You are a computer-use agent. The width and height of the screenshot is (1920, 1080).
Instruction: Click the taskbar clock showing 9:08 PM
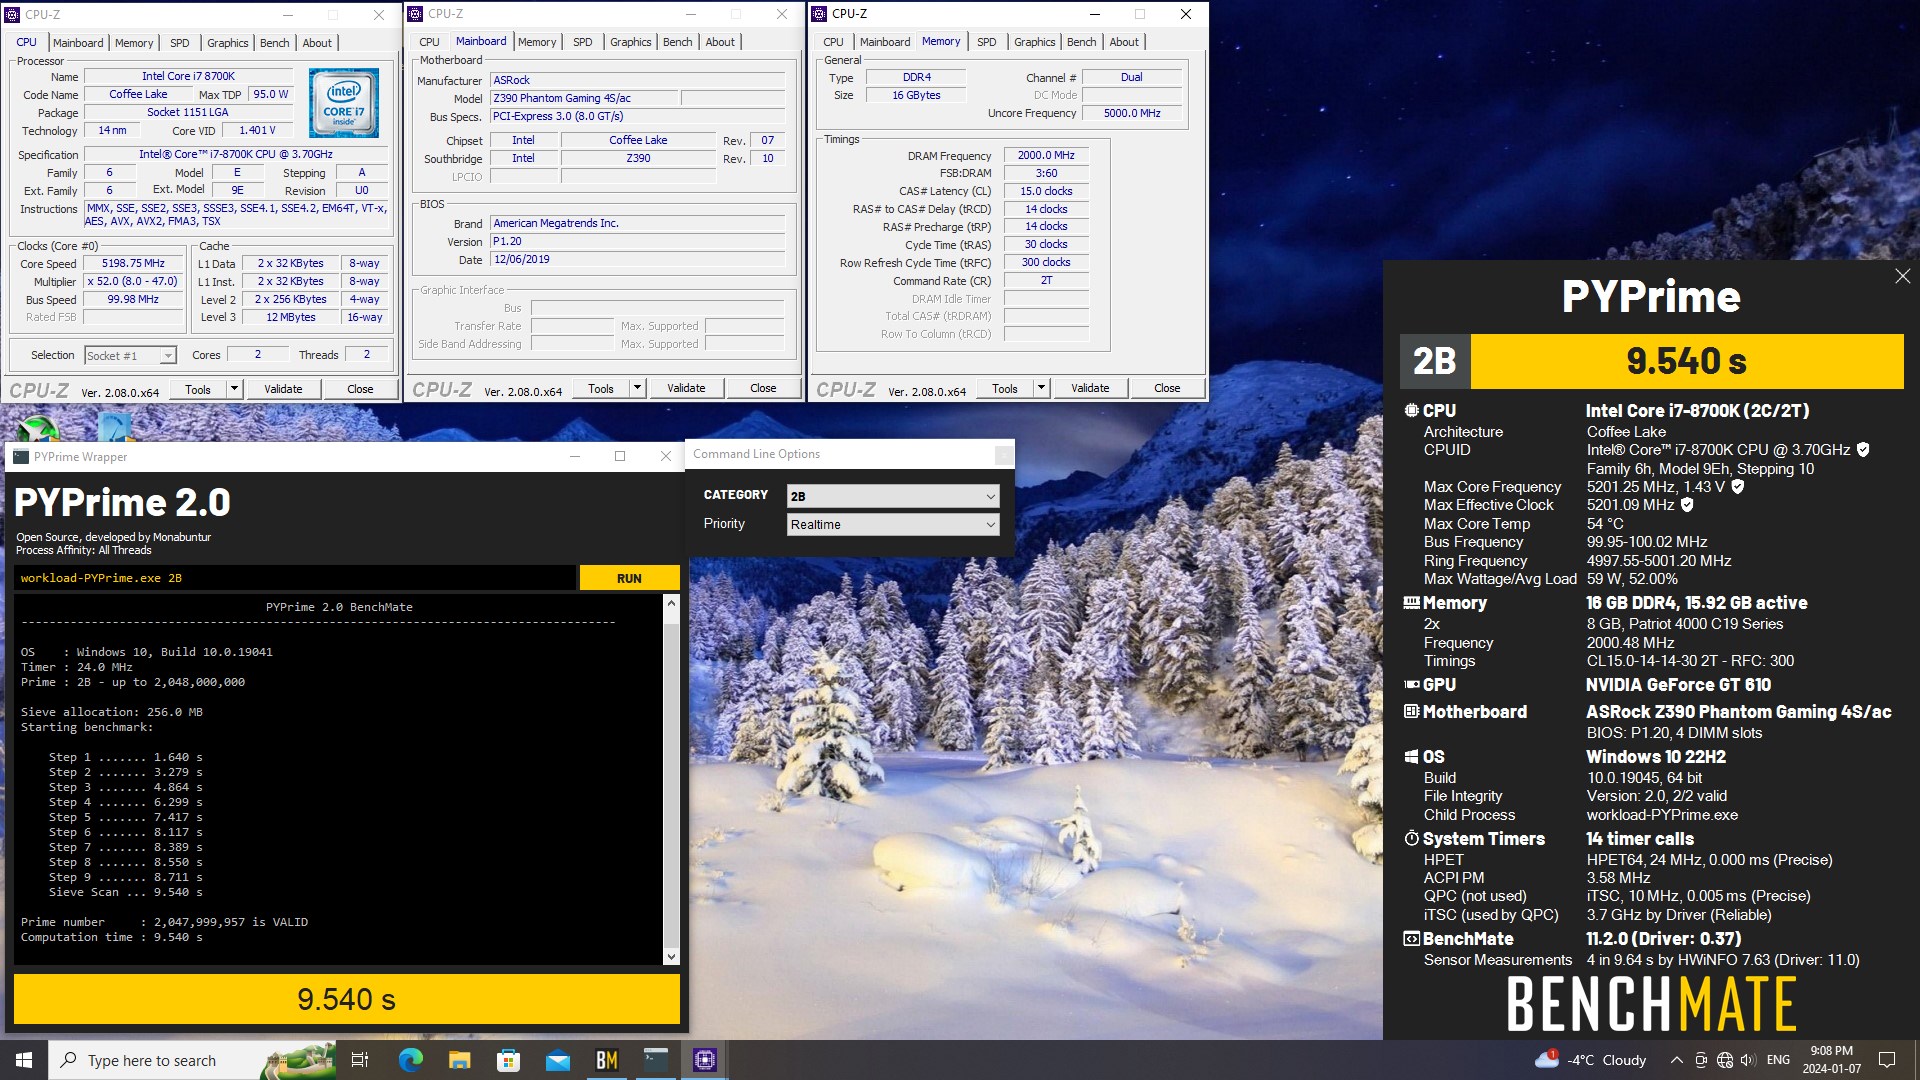(1831, 1060)
